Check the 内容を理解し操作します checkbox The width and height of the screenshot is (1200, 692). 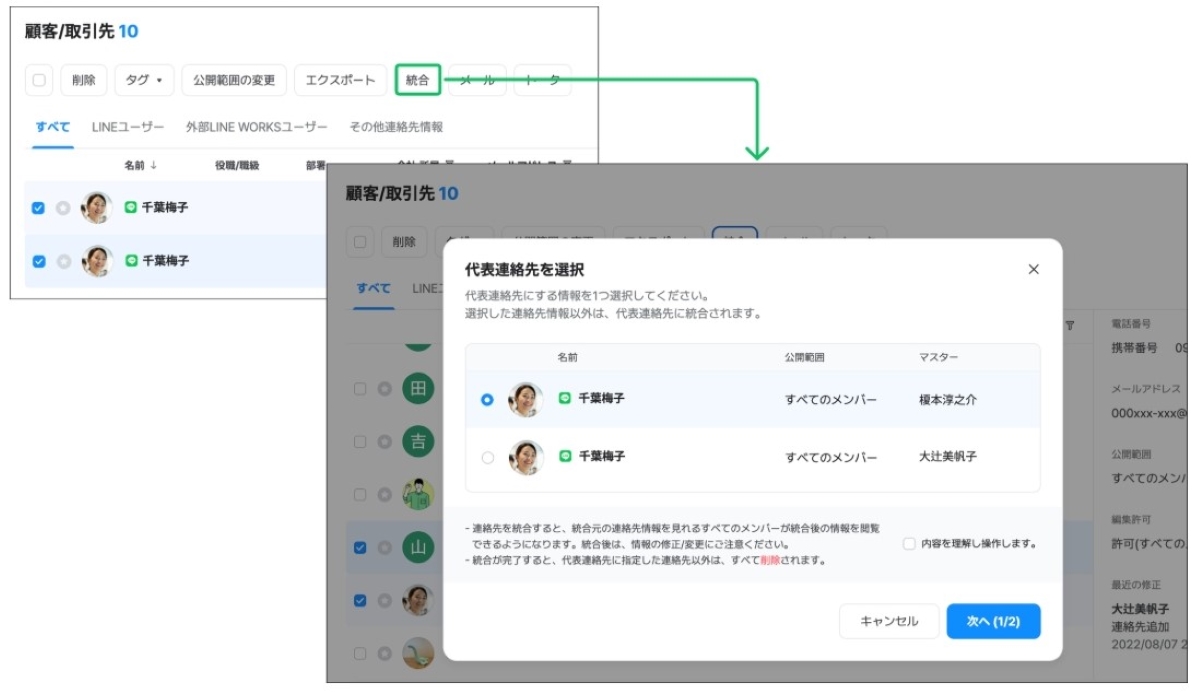[x=909, y=544]
